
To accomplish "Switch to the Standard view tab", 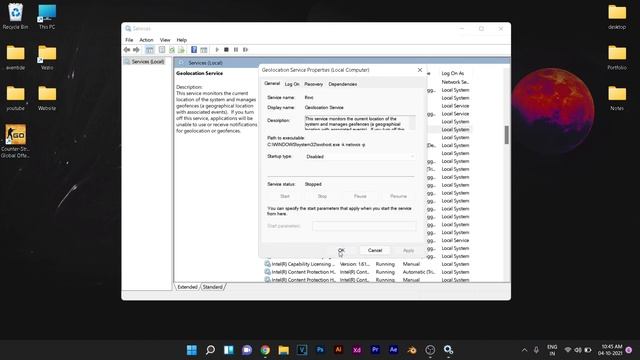I will [x=213, y=287].
